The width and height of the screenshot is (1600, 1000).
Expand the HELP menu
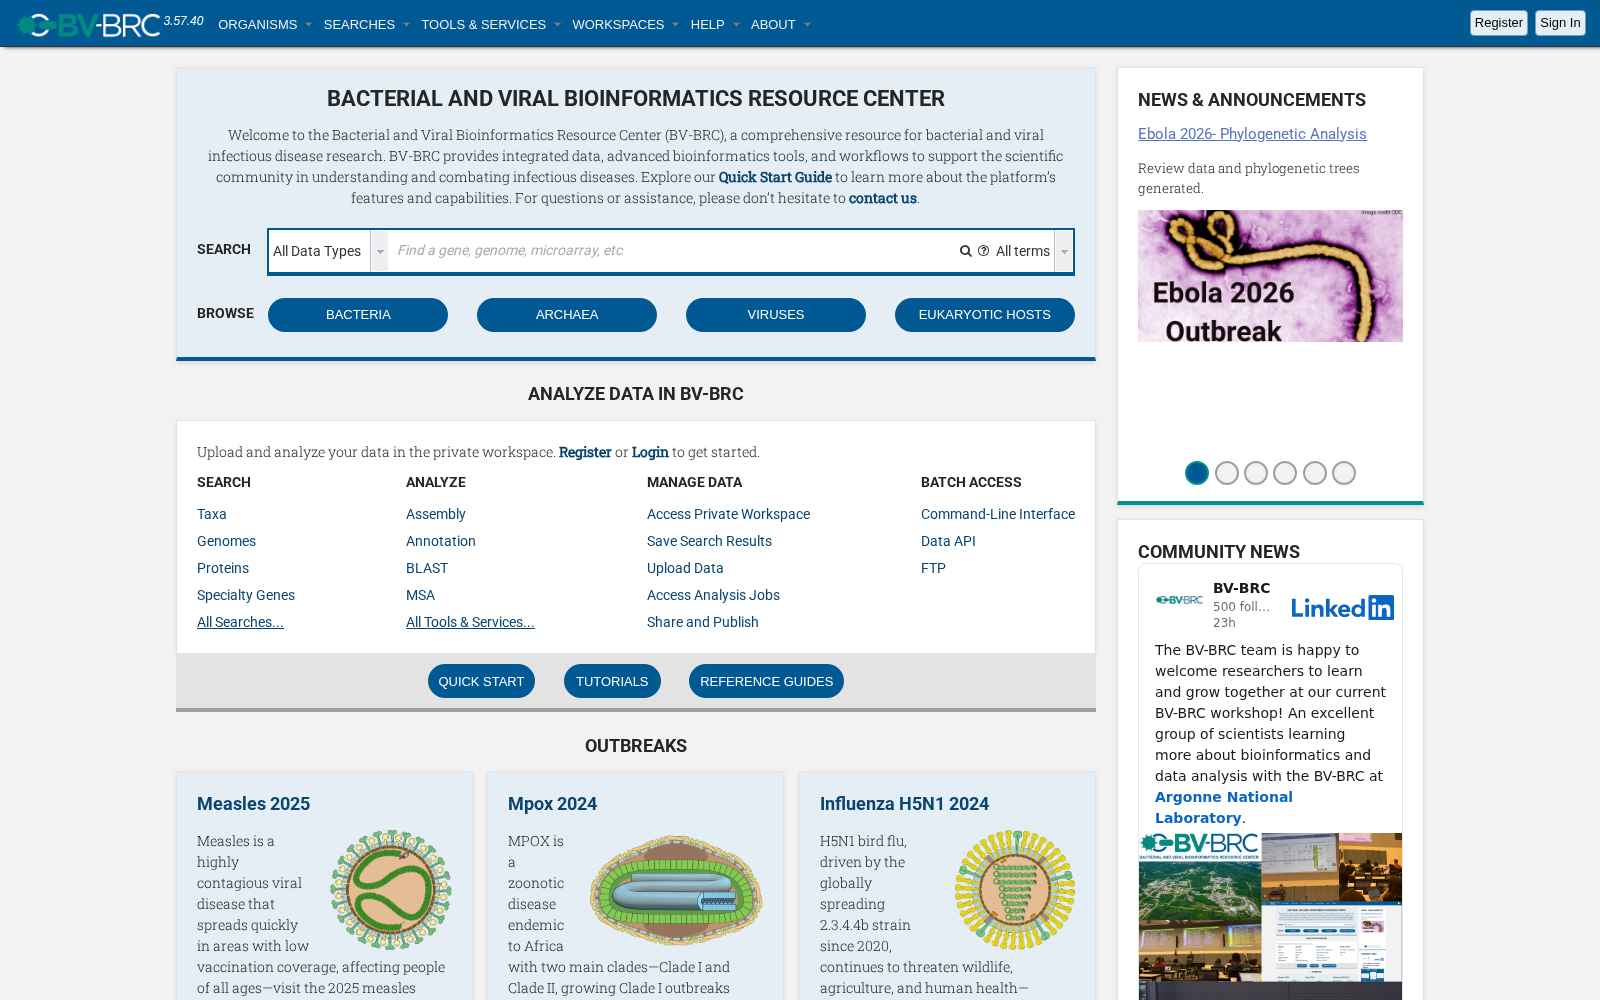tap(715, 24)
